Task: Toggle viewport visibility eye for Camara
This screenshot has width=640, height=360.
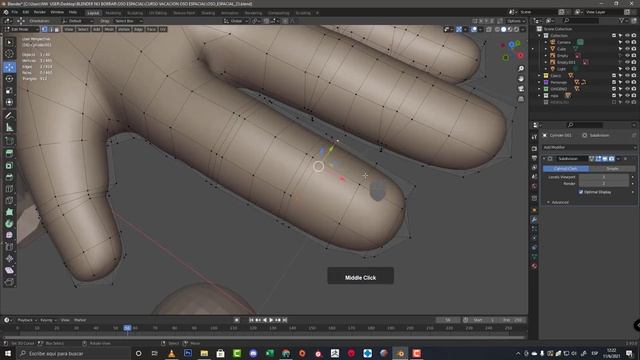Action: (627, 42)
